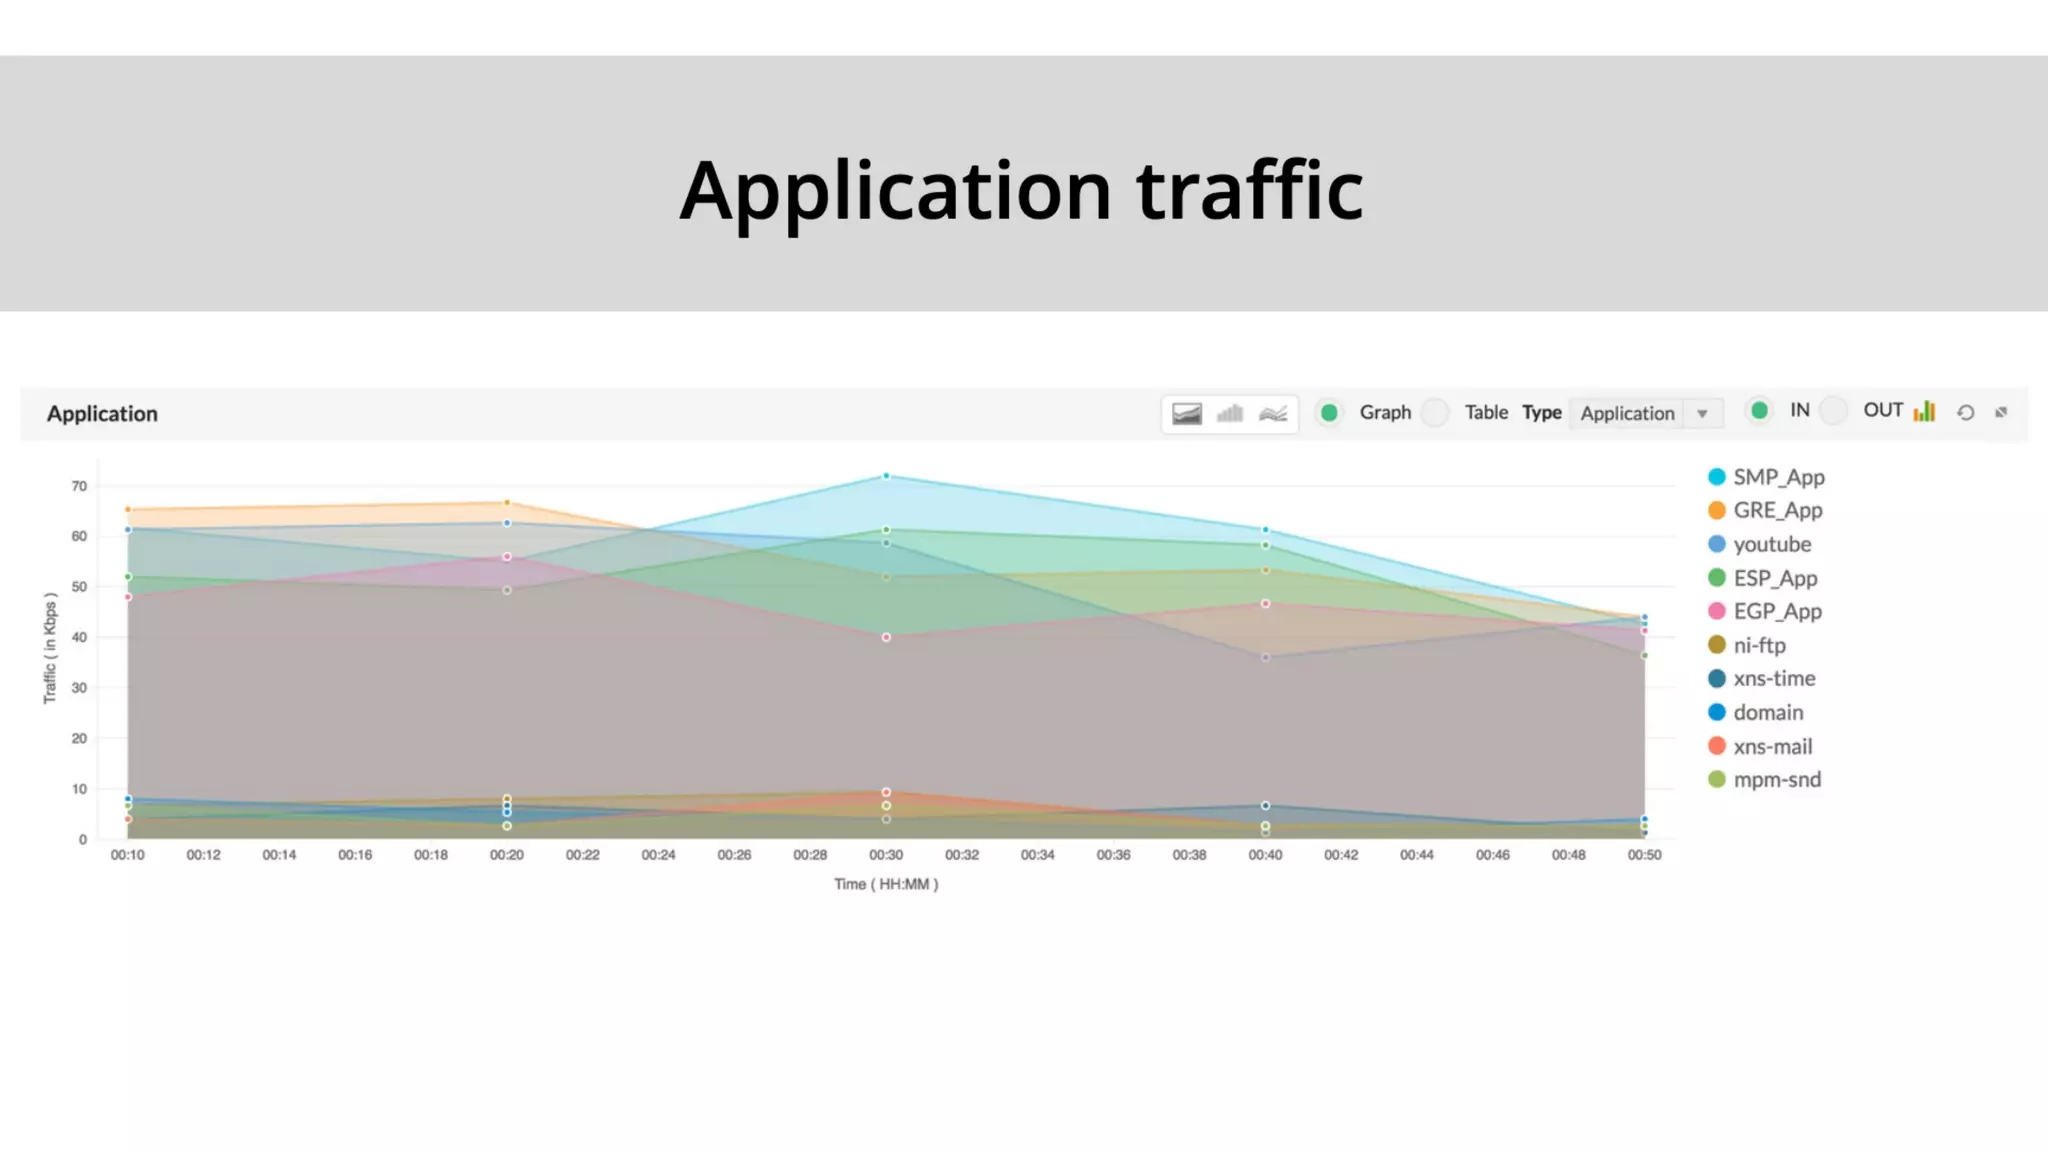Expand the Type dropdown arrow
The width and height of the screenshot is (2048, 1152).
[x=1702, y=414]
